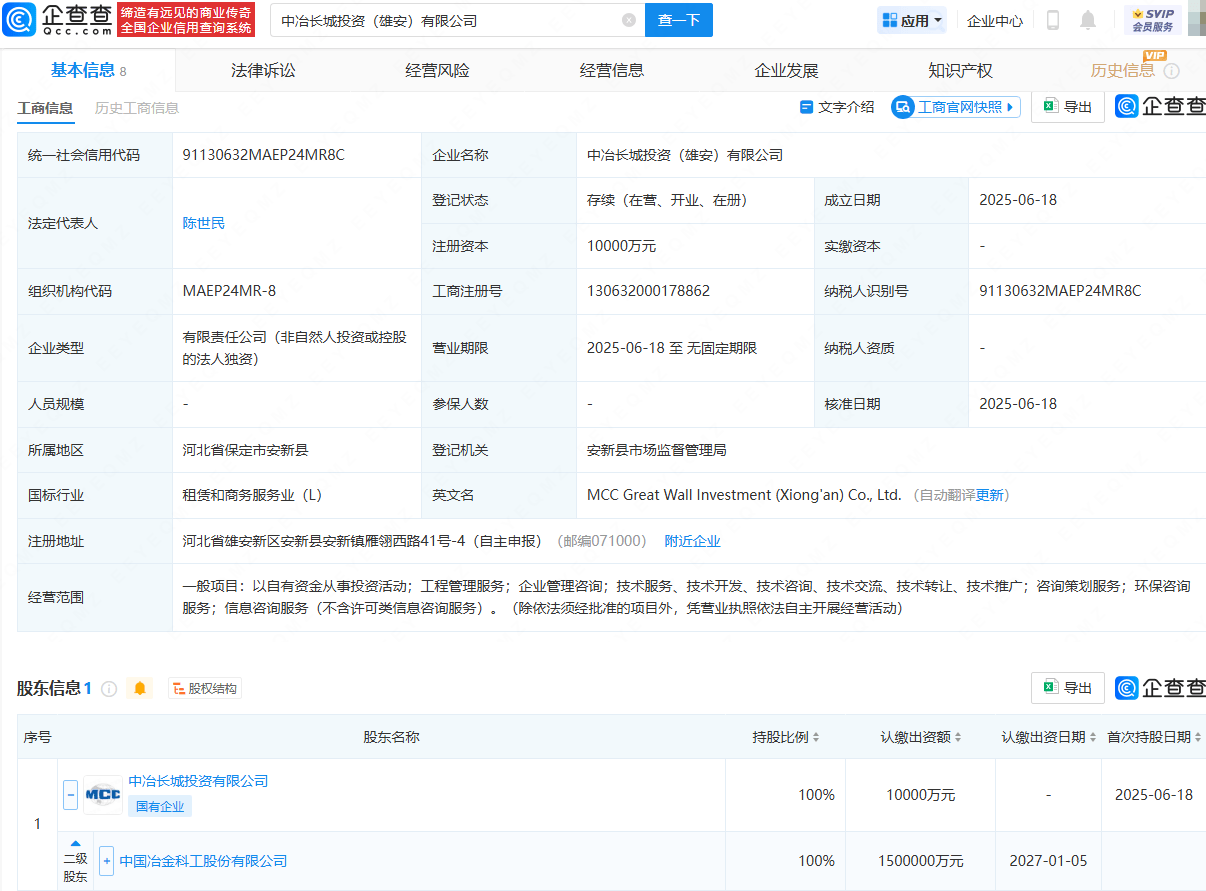
Task: Click the info circle beside 股东信息
Action: (108, 688)
